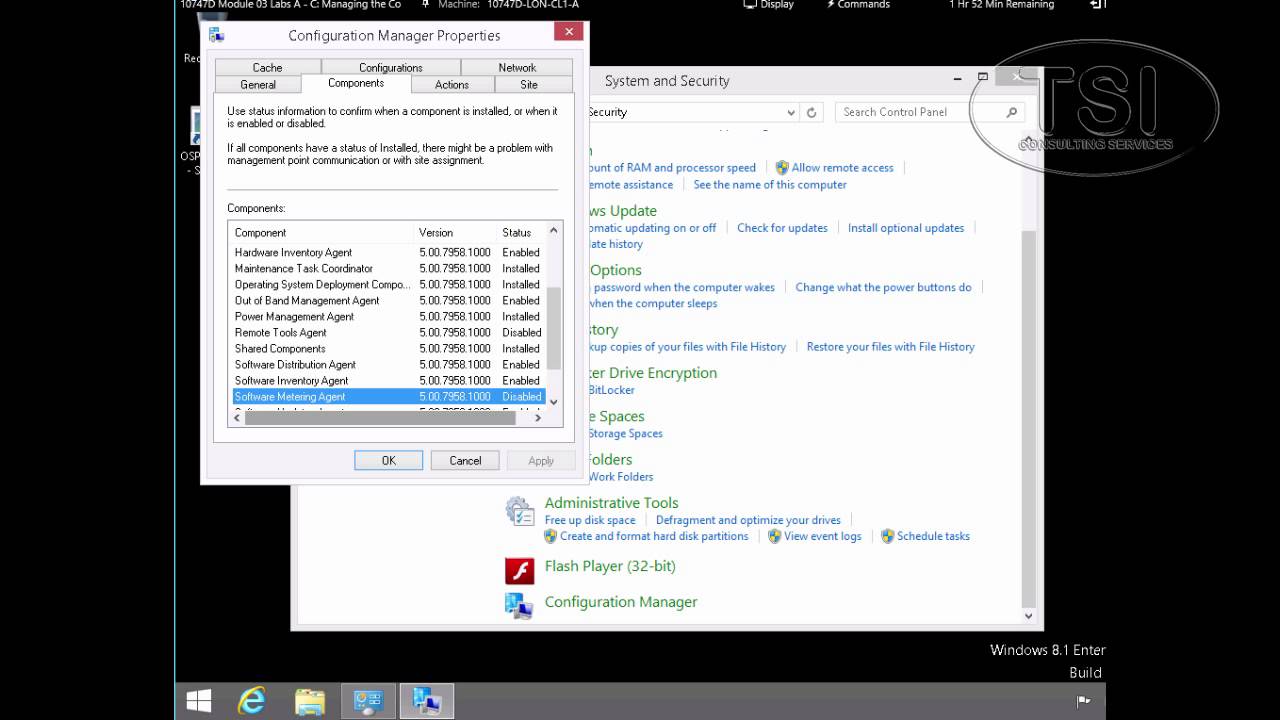Screen dimensions: 1280x720
Task: Select the Software Inventory Agent row
Action: [388, 380]
